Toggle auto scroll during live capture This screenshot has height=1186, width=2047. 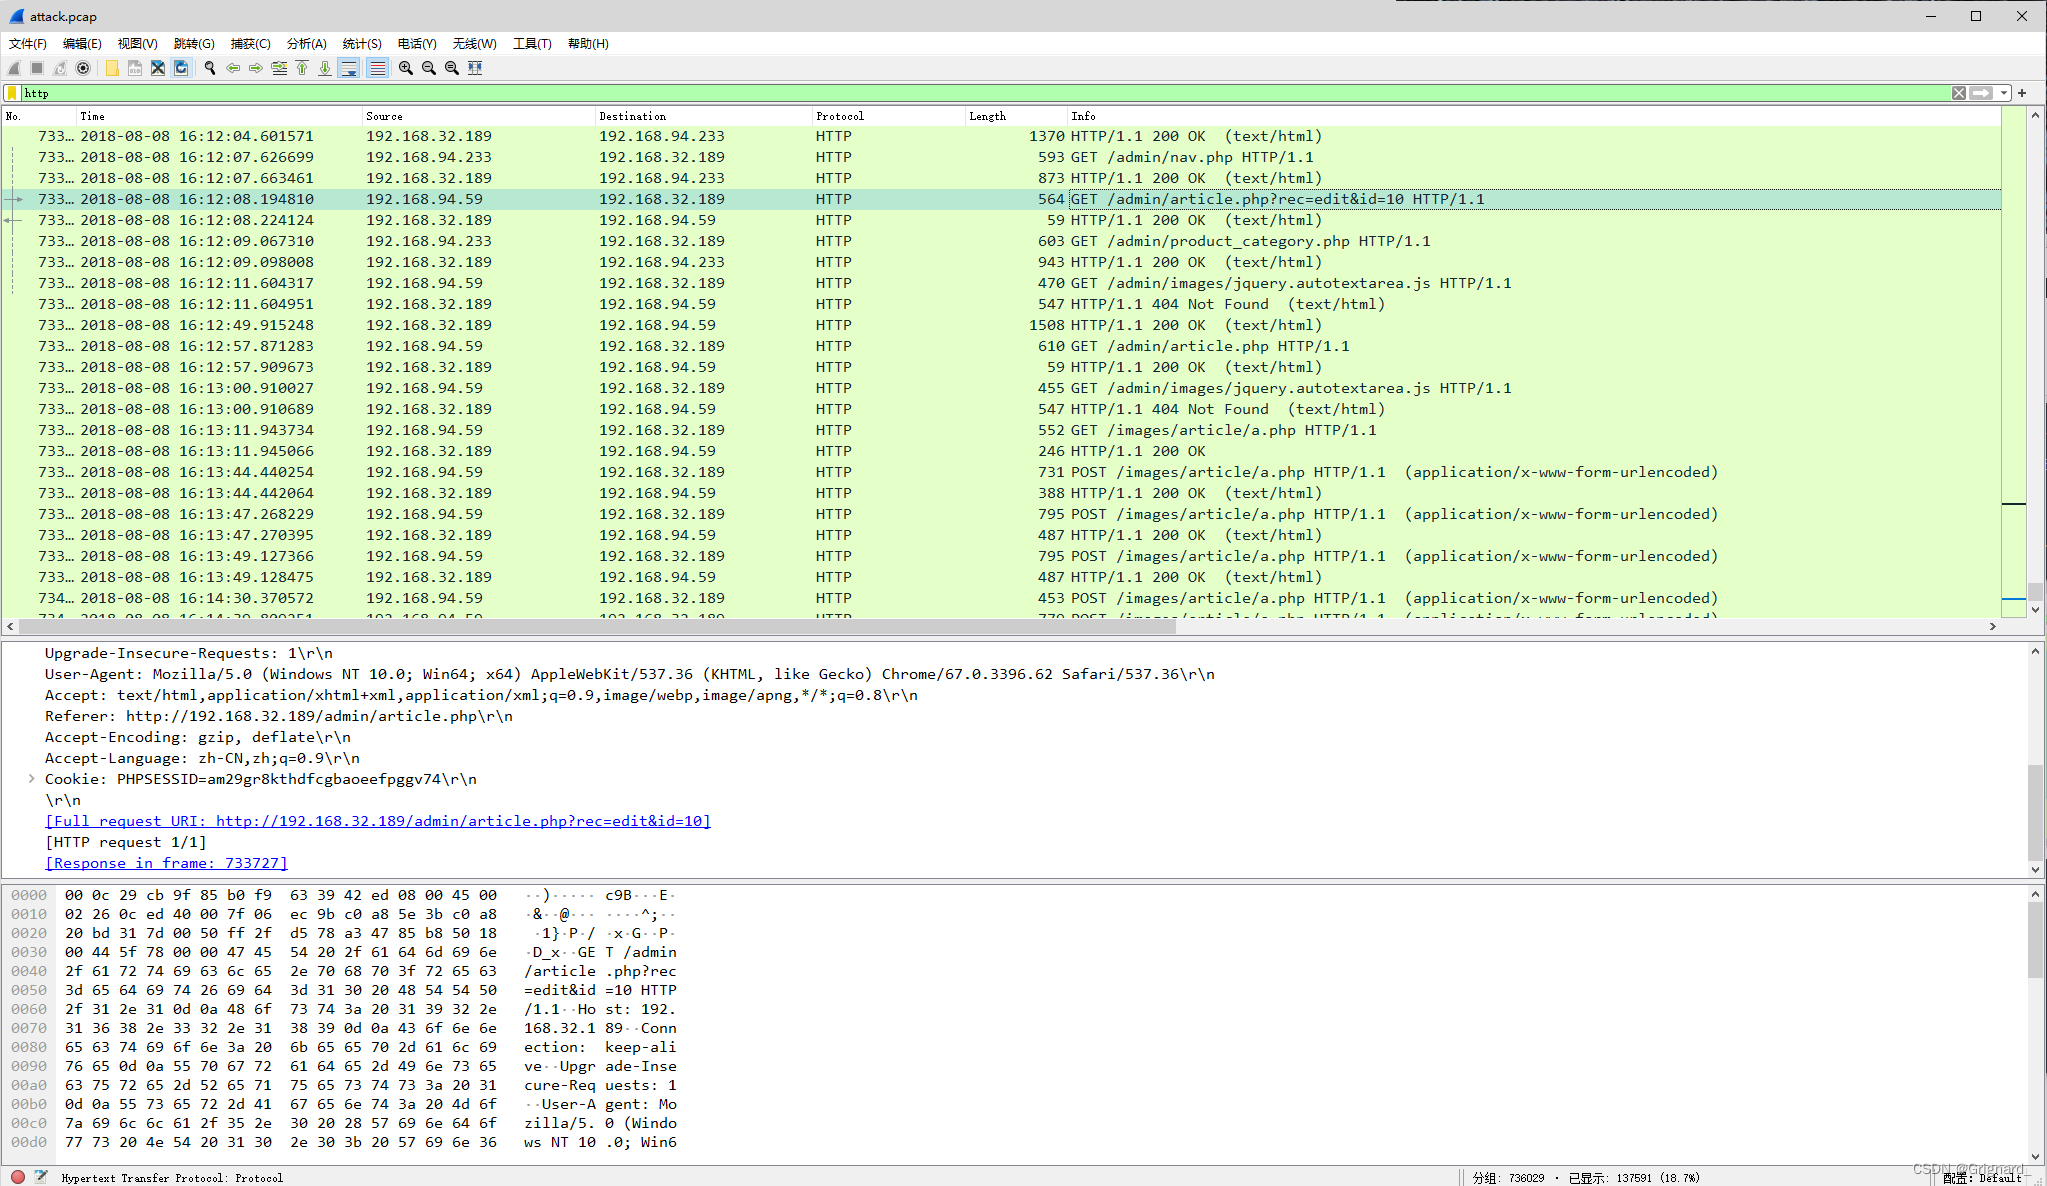coord(349,68)
